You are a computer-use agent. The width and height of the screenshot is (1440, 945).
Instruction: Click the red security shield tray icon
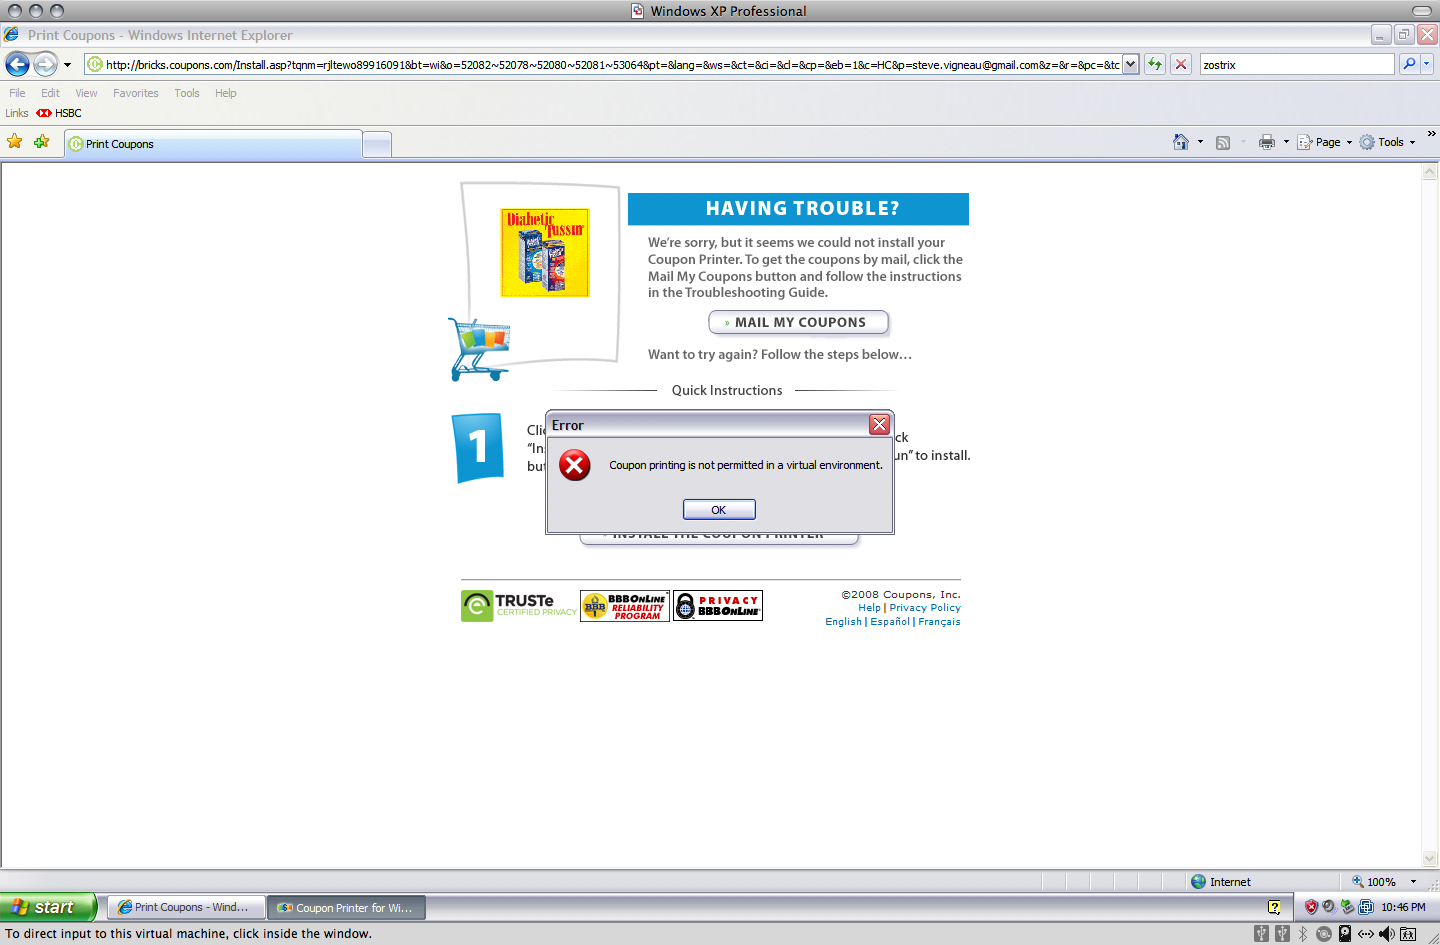[x=1311, y=907]
